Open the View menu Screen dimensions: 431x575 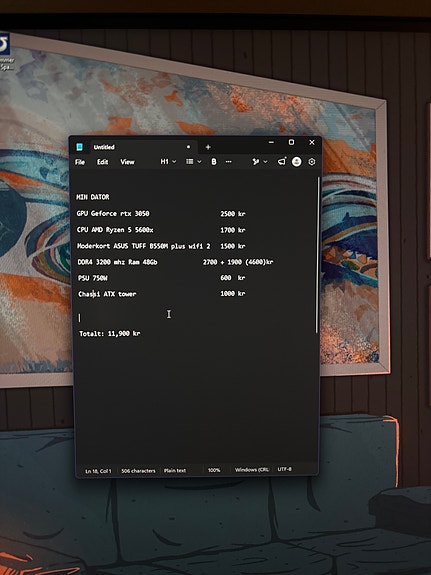pyautogui.click(x=127, y=162)
